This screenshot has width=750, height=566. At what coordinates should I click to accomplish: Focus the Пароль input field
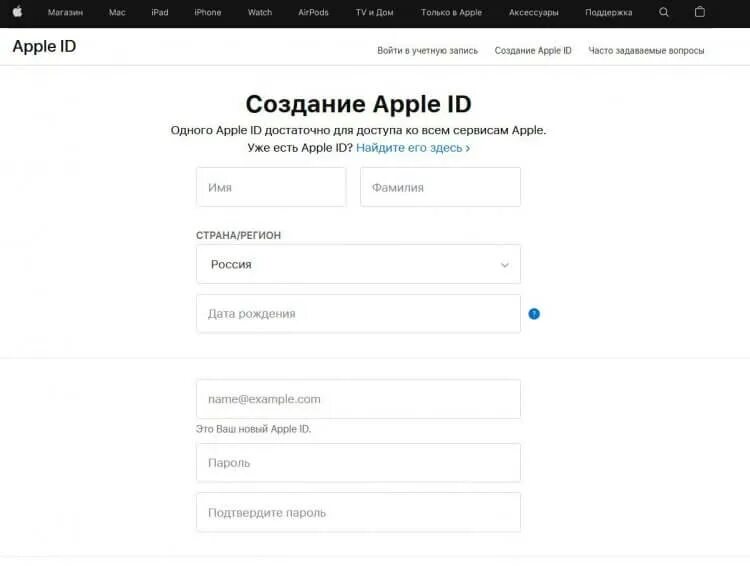point(358,463)
